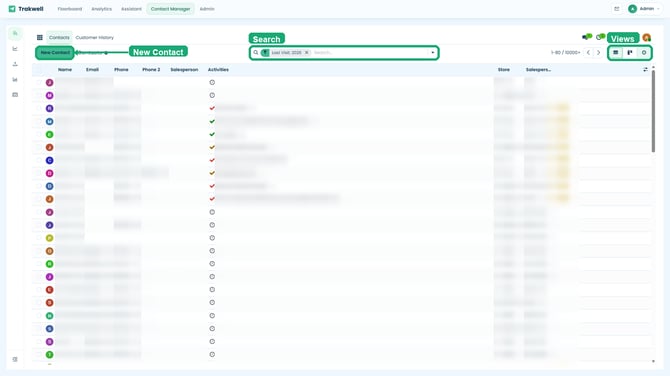Open the optional columns toggle icon
670x376 pixels.
tap(645, 69)
